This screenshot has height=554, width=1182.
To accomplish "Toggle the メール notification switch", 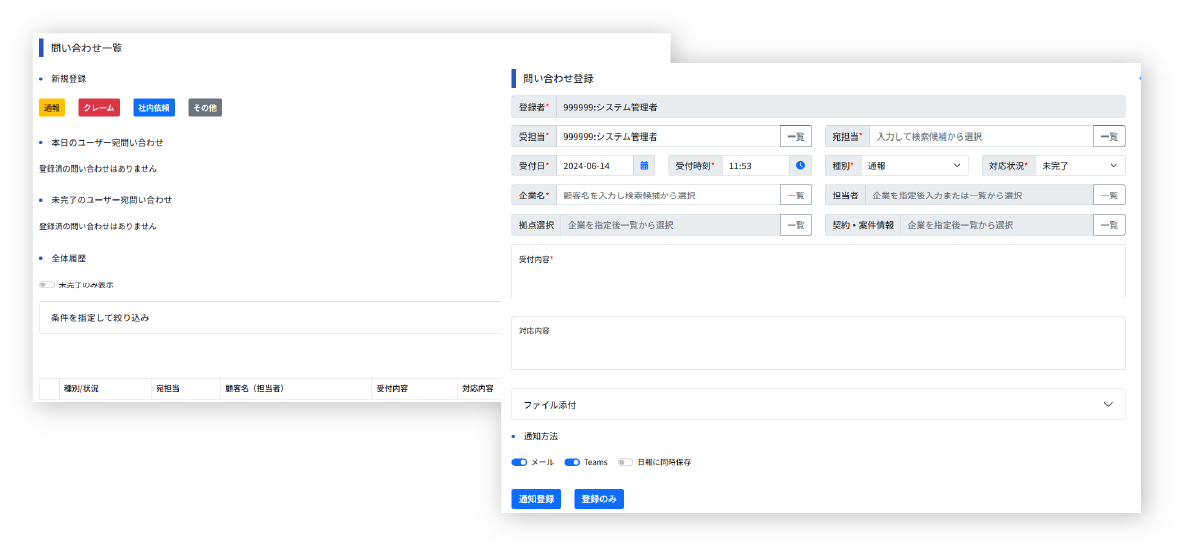I will click(x=519, y=463).
